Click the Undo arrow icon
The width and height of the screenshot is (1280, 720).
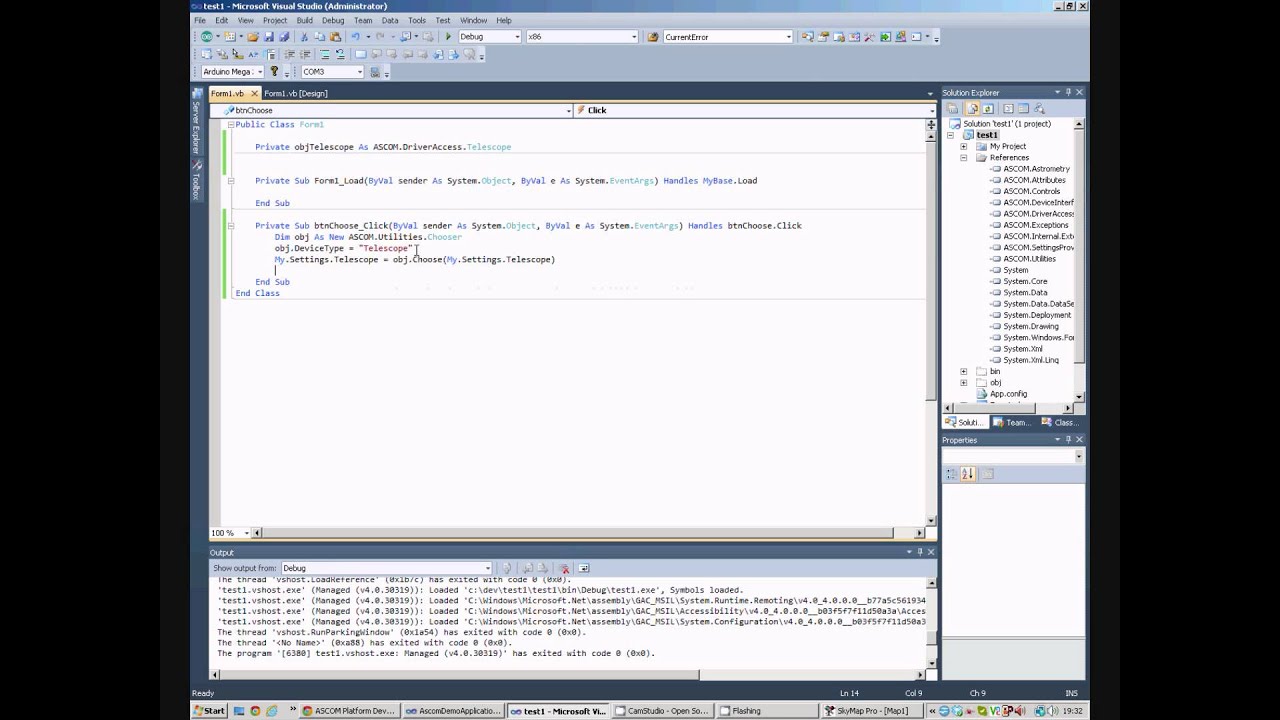point(355,37)
